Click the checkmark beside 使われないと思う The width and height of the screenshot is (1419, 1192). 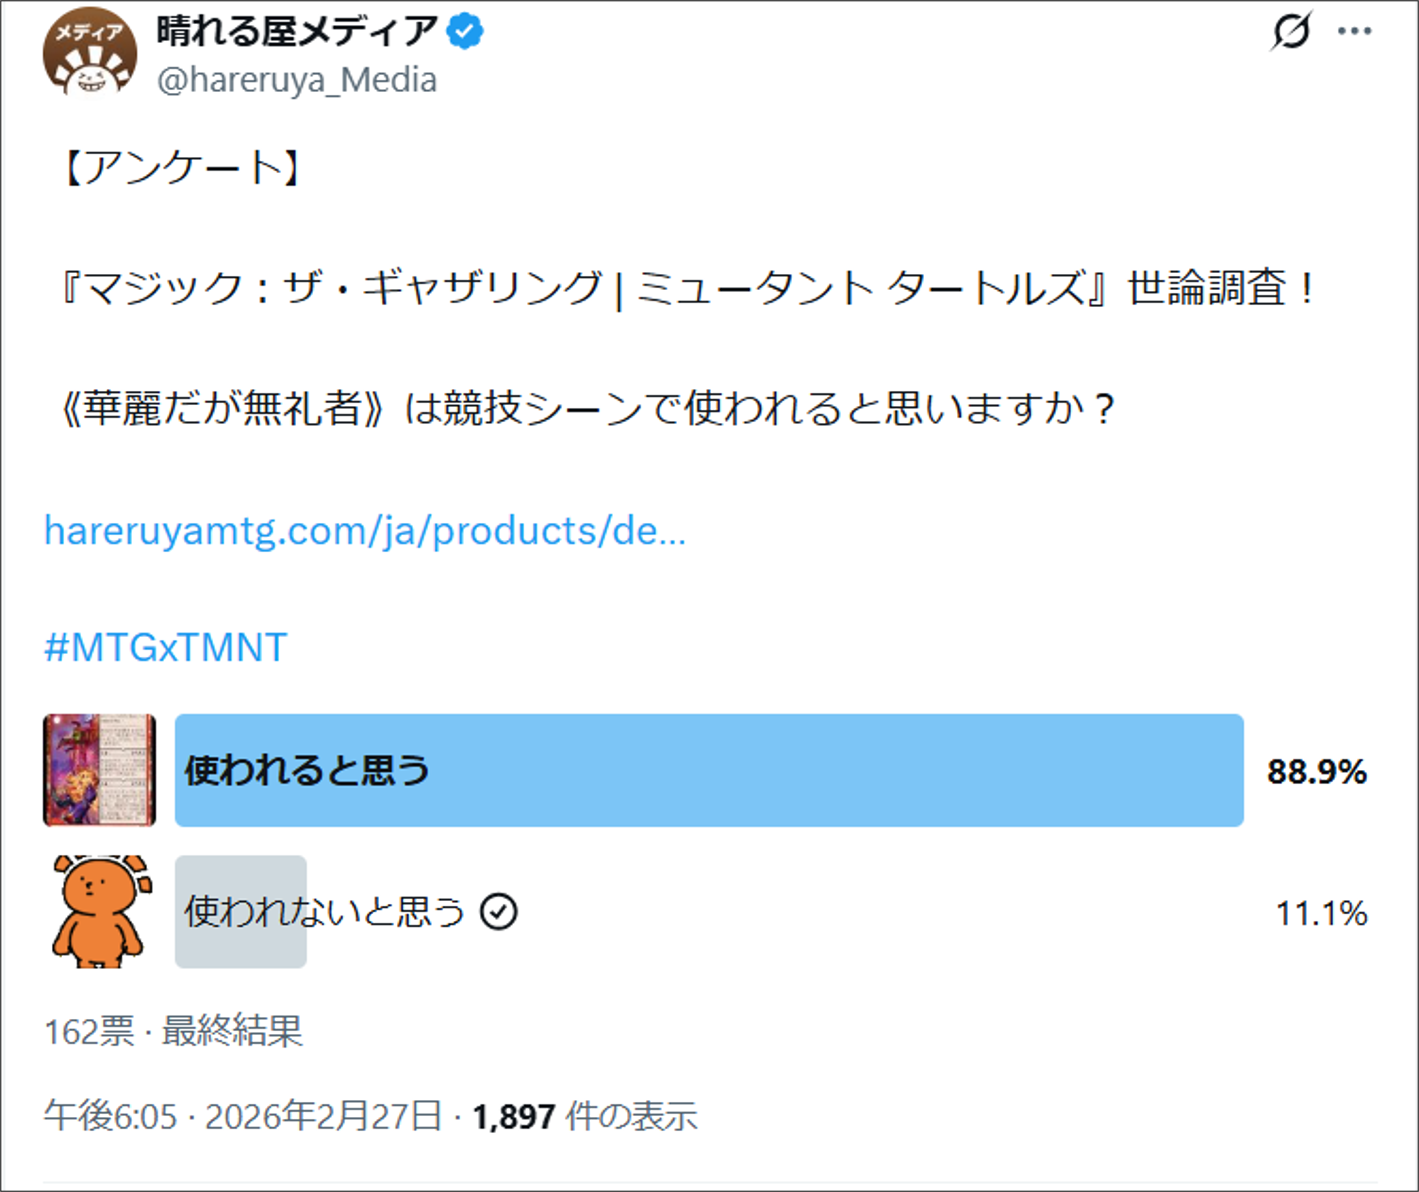498,912
